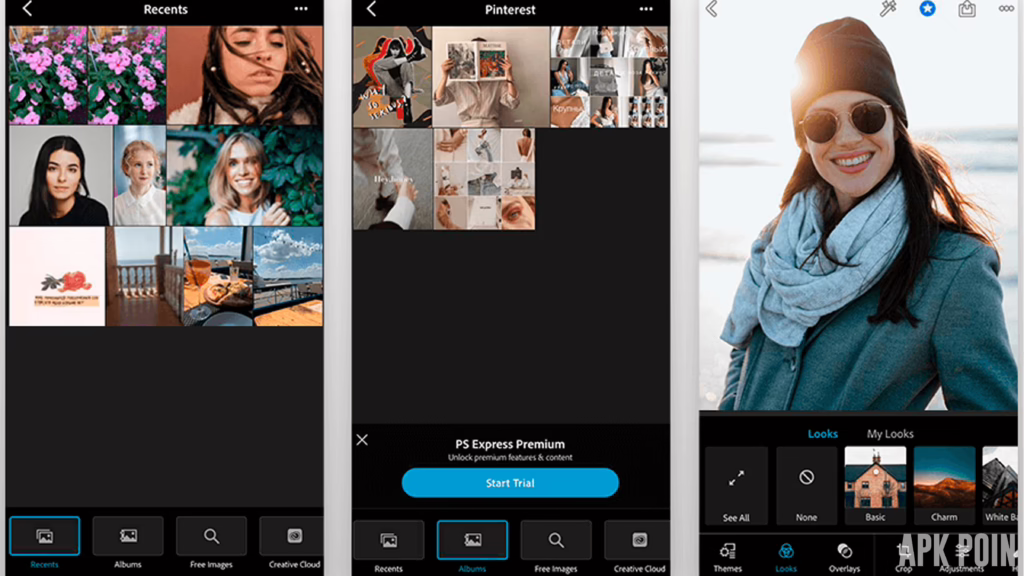Switch to Recents in the Pinterest screen
This screenshot has width=1024, height=576.
[x=389, y=547]
